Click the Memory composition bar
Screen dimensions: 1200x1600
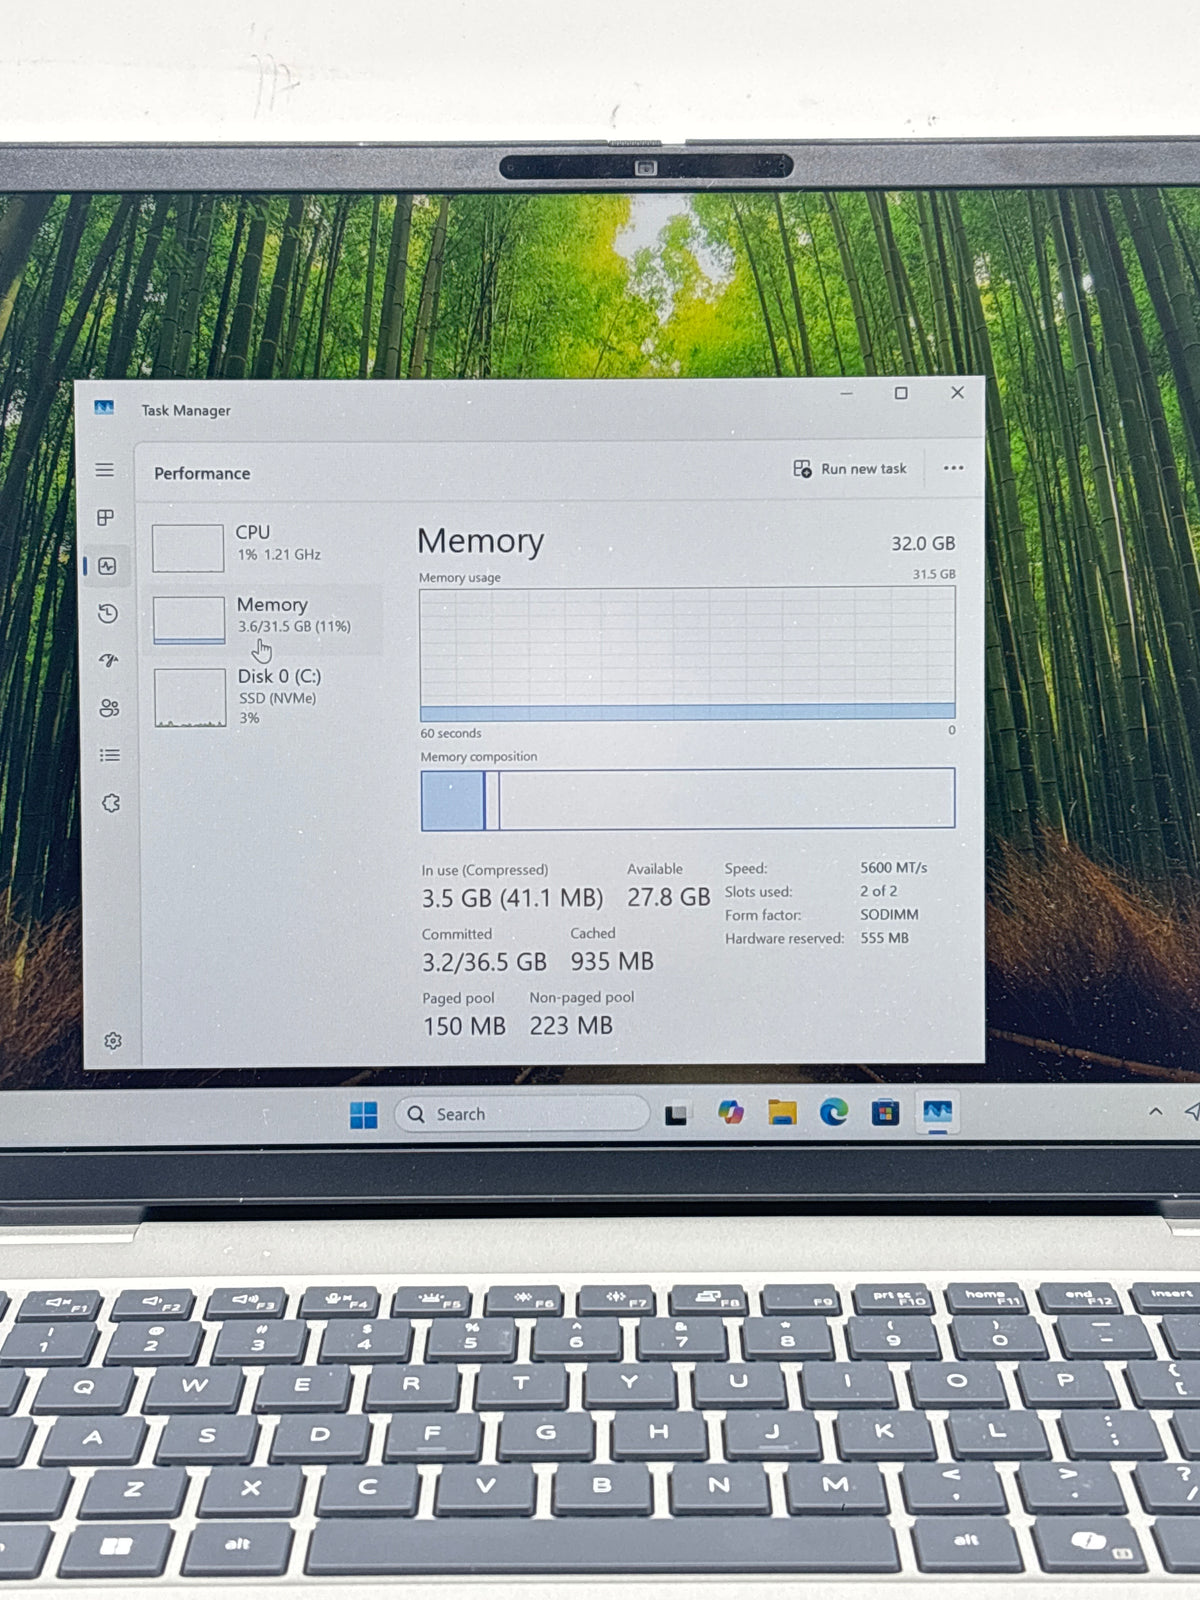688,799
